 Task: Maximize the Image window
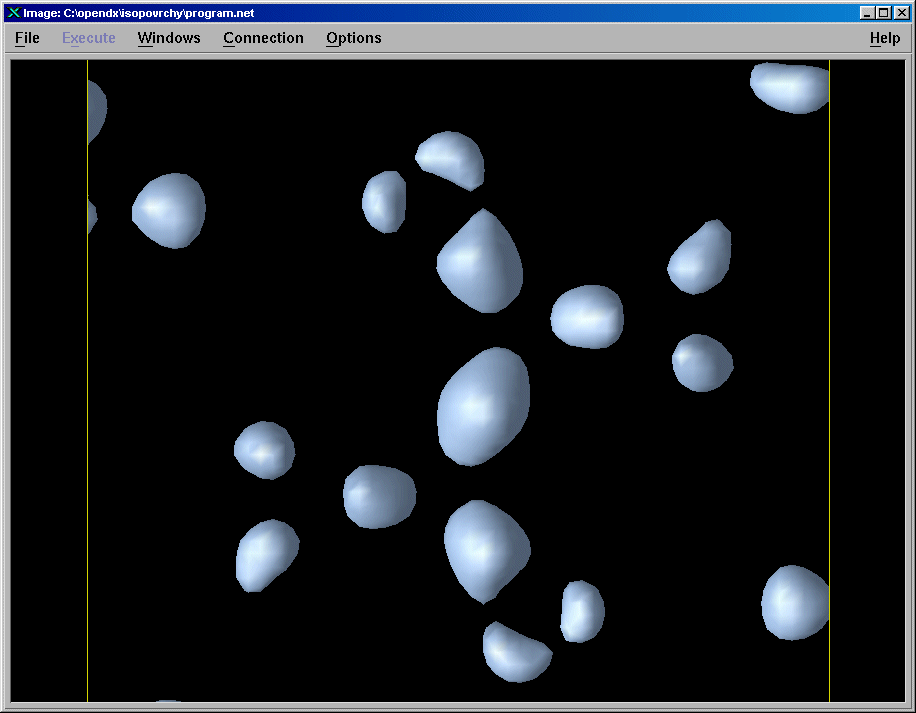882,13
